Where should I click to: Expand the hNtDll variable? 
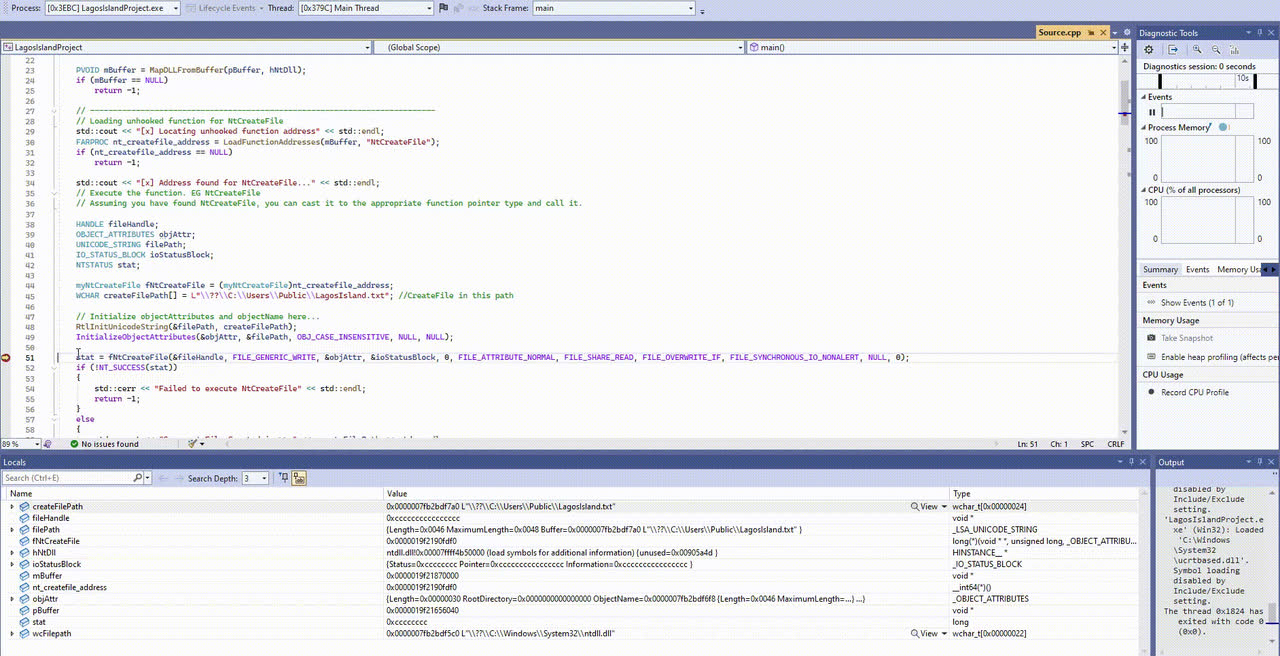pyautogui.click(x=12, y=553)
